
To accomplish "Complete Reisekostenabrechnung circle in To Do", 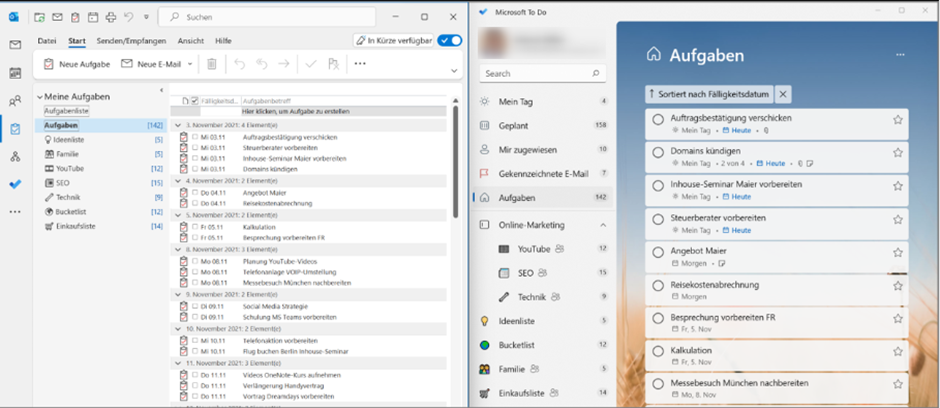I will pos(658,286).
